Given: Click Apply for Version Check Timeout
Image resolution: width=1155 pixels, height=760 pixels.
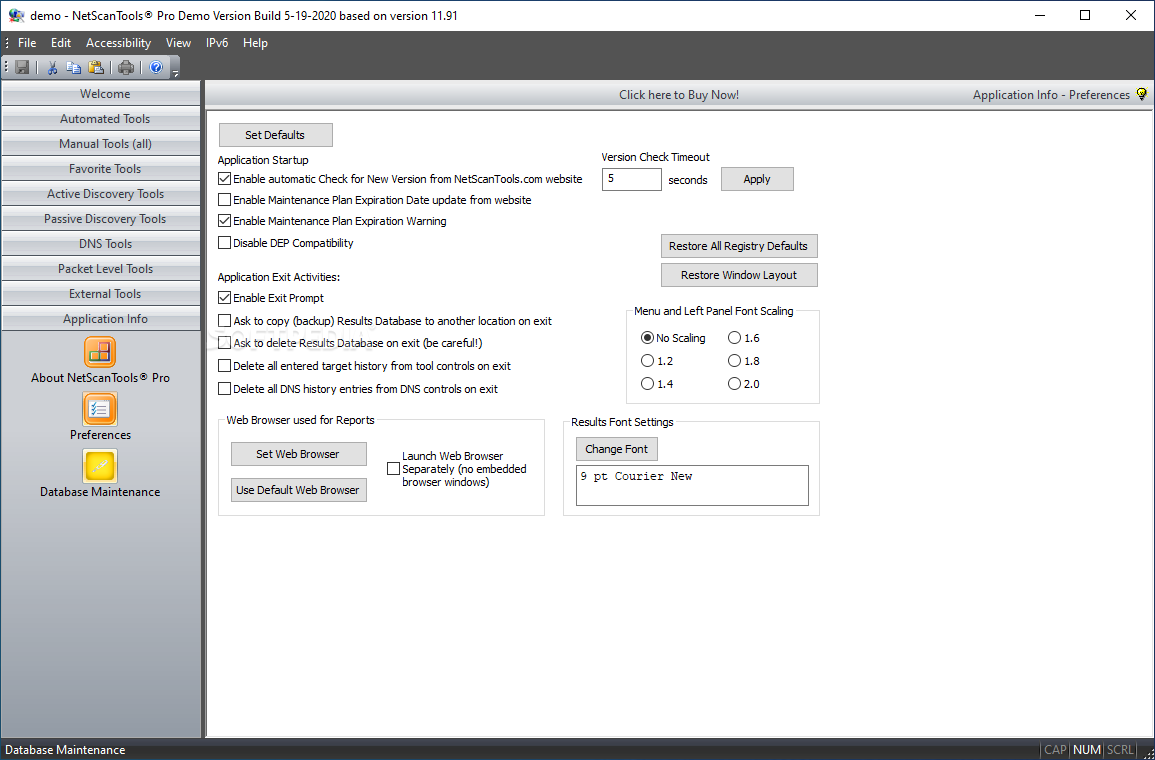Looking at the screenshot, I should 757,179.
